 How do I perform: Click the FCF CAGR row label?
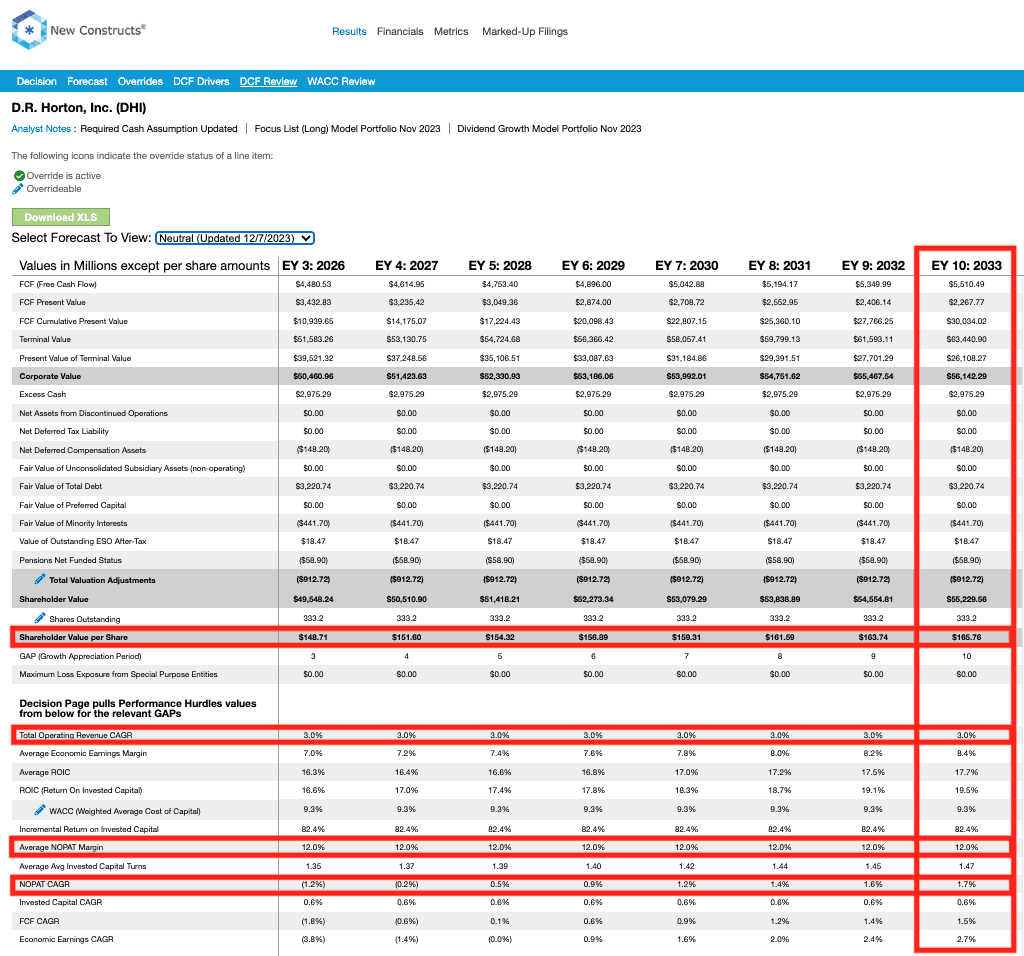pyautogui.click(x=39, y=921)
